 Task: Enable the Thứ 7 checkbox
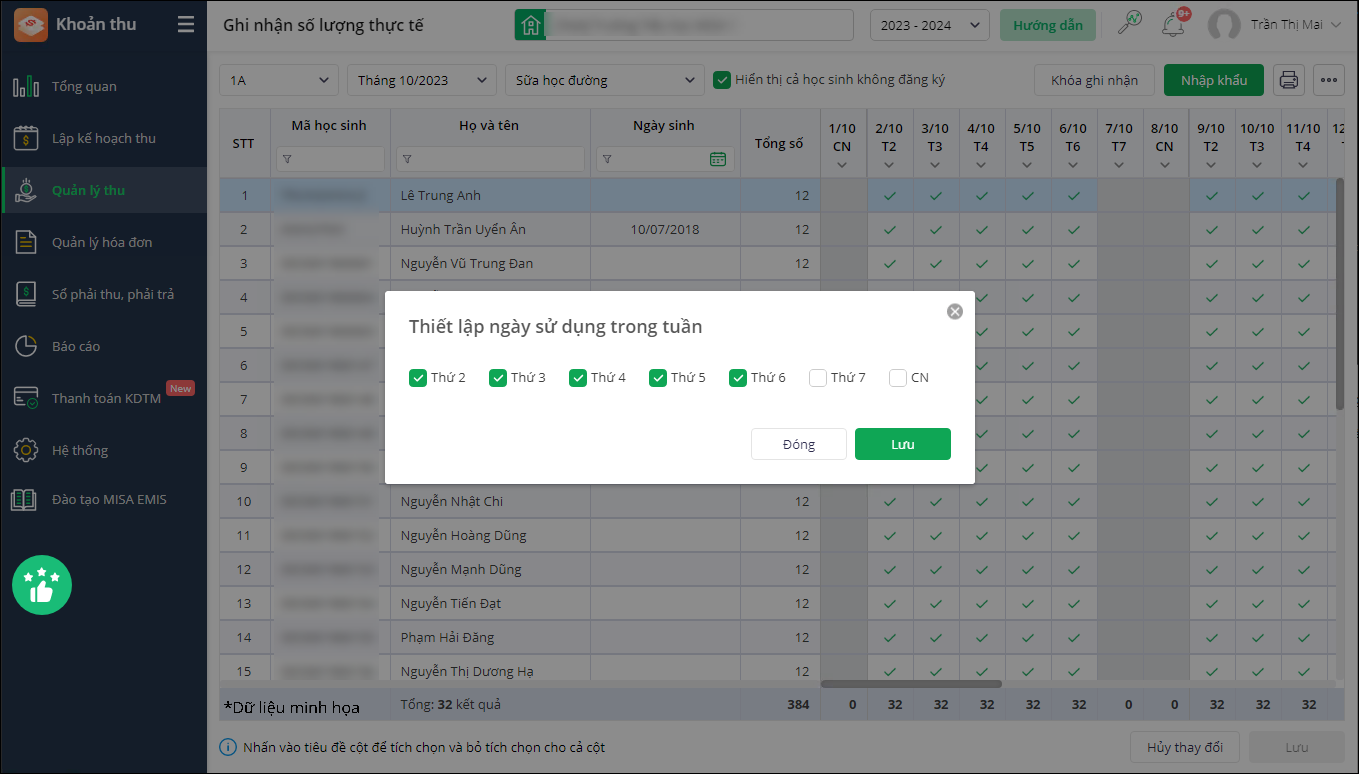(818, 378)
